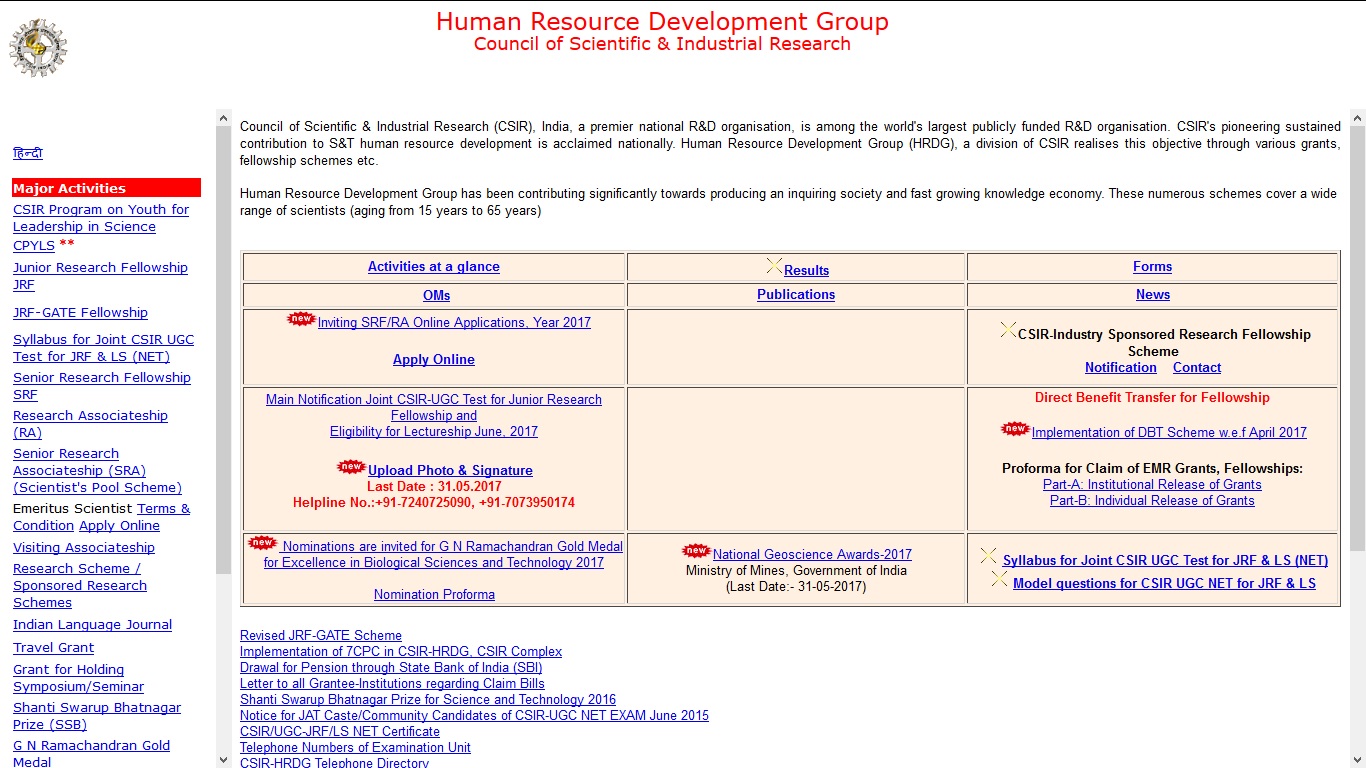Click the new badge beside Inviting SRF/RA Applications
1366x768 pixels.
pos(301,319)
